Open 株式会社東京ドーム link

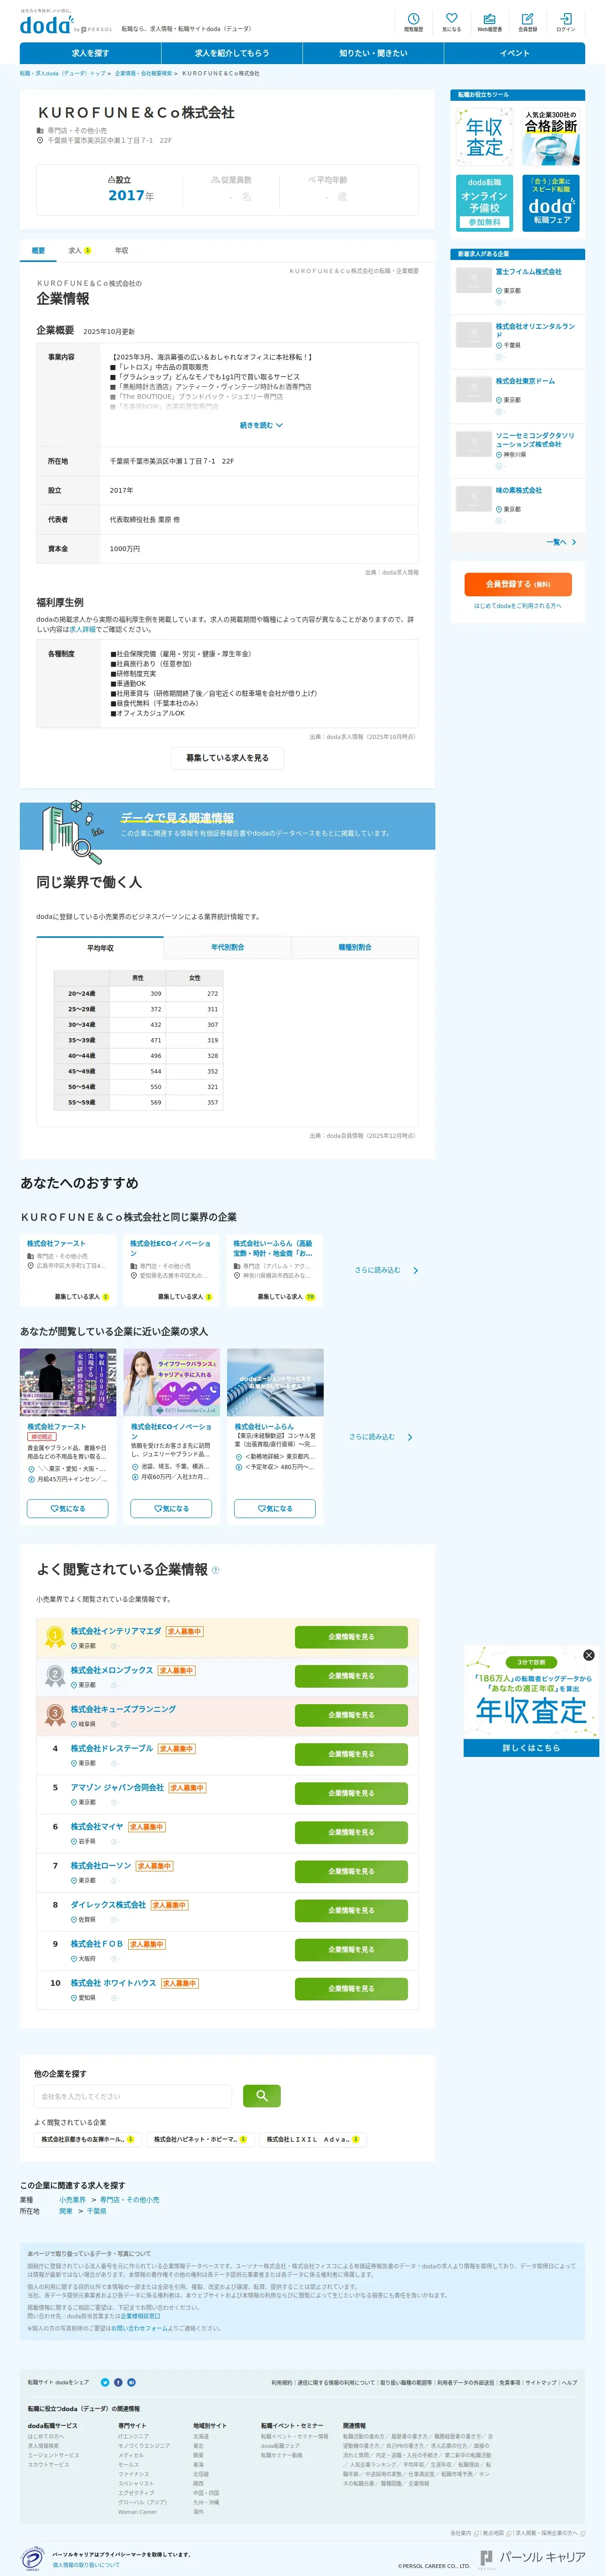(x=525, y=381)
